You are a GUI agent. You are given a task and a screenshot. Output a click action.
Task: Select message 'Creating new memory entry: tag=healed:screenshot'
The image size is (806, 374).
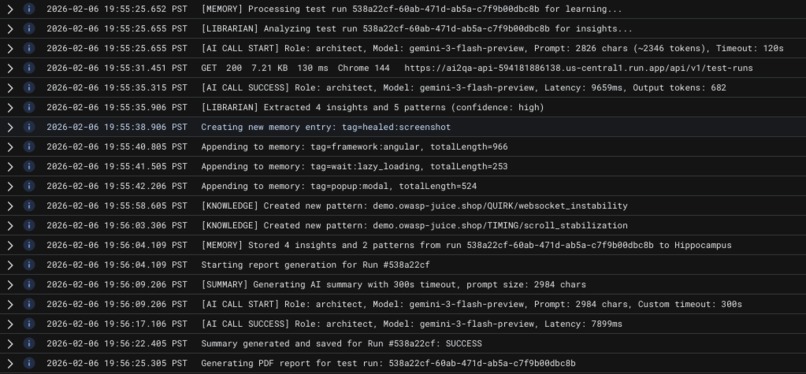325,127
